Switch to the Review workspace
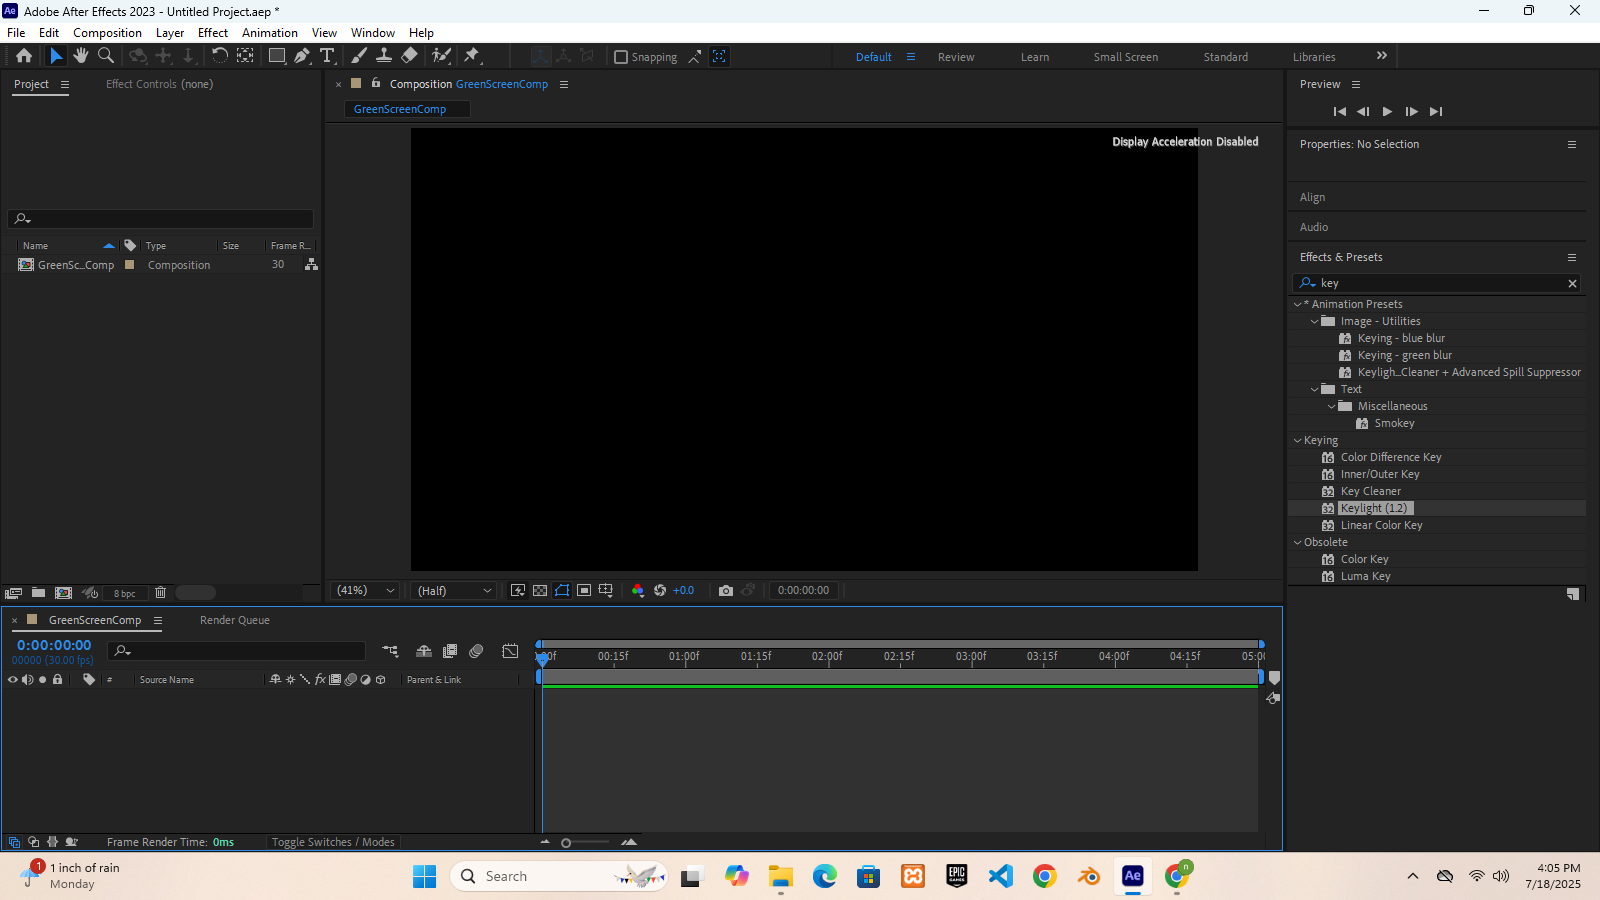Viewport: 1600px width, 900px height. (956, 57)
